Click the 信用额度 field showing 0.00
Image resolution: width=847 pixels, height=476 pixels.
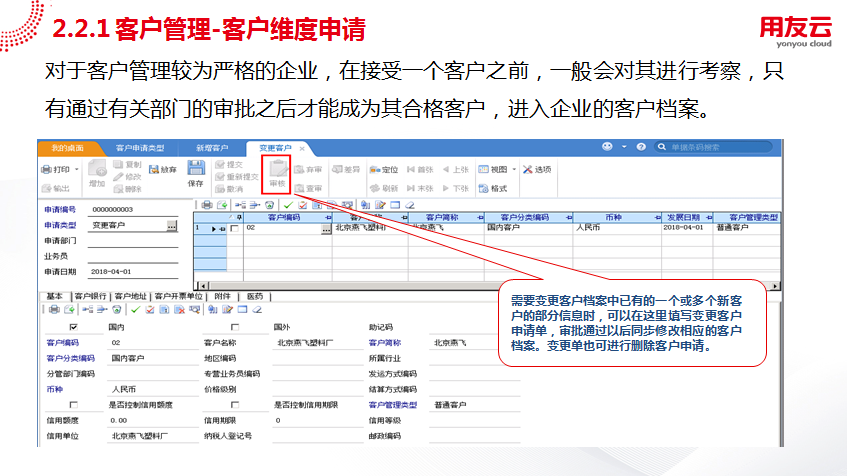click(153, 420)
